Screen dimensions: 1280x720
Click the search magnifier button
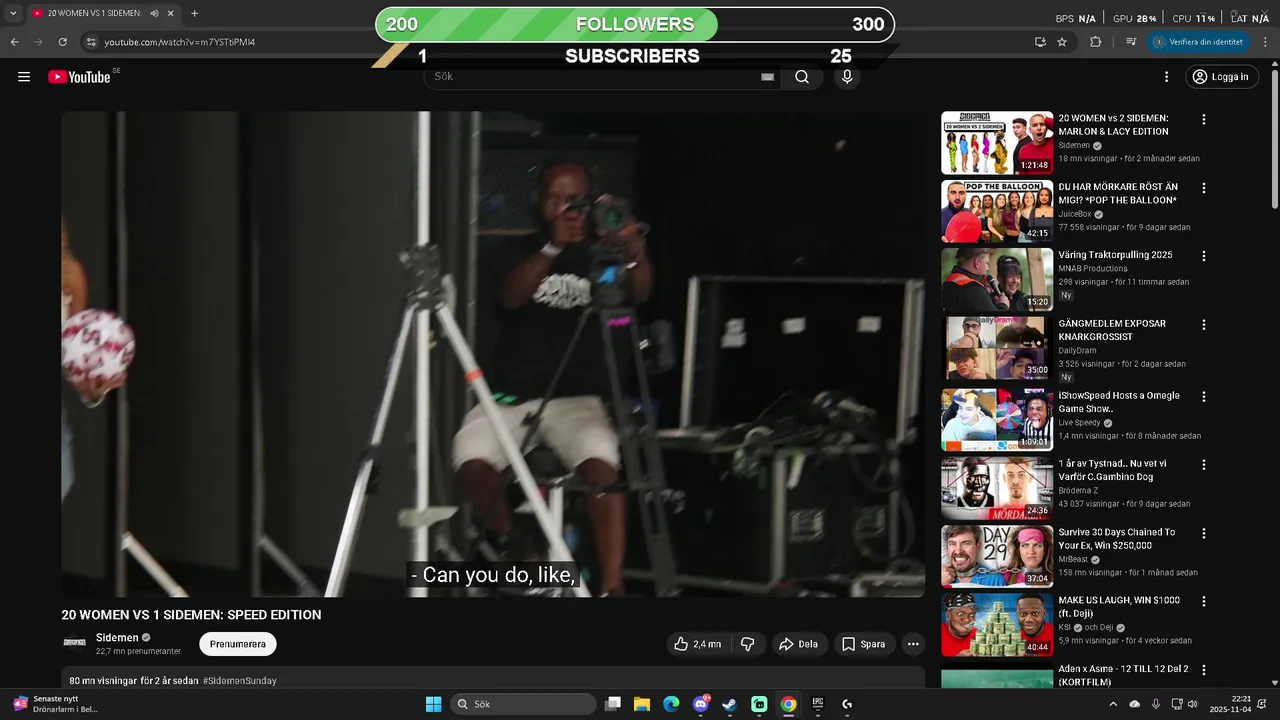coord(802,77)
